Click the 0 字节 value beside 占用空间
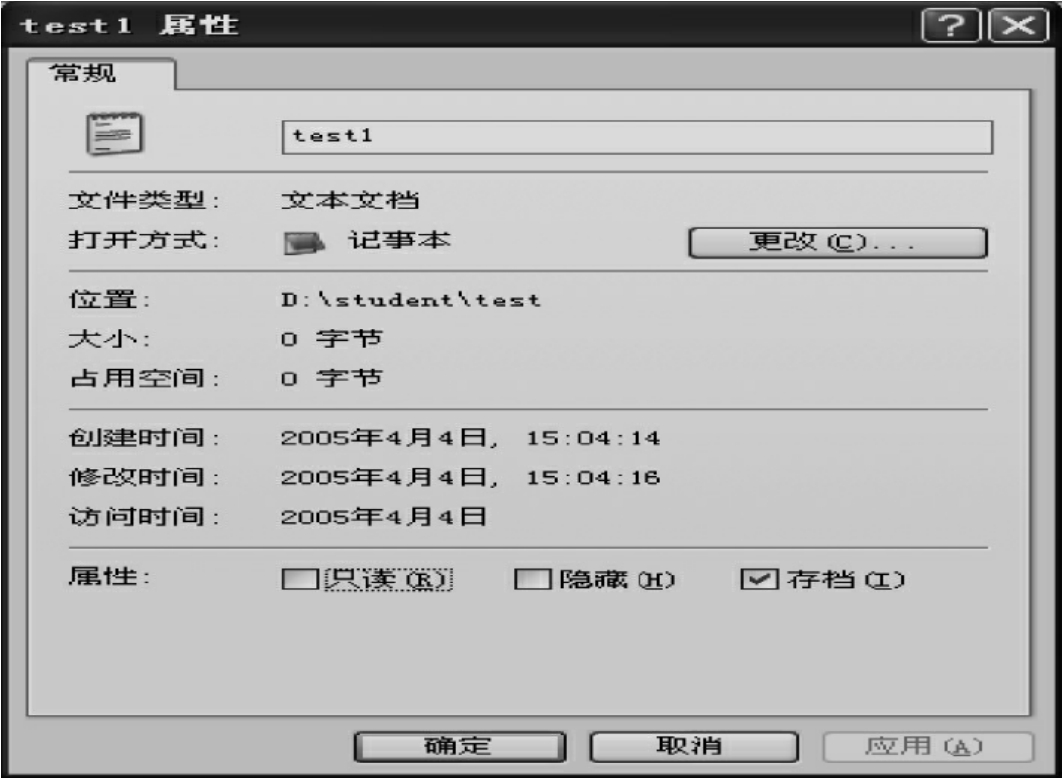This screenshot has width=1062, height=778. (332, 377)
